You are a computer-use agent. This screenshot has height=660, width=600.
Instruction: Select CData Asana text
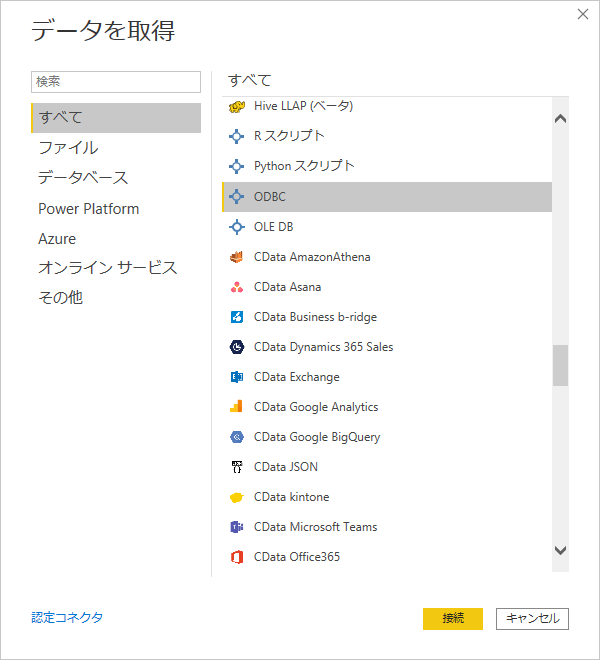tap(288, 287)
